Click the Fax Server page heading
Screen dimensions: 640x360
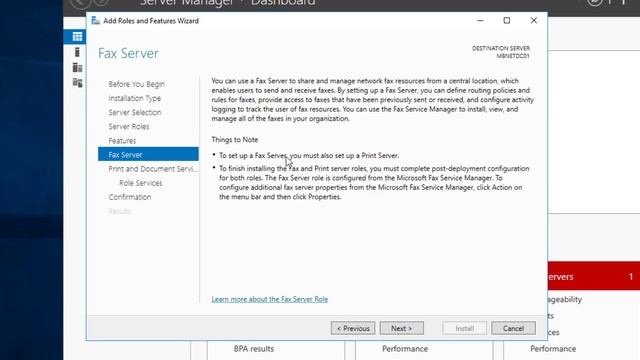[x=128, y=53]
